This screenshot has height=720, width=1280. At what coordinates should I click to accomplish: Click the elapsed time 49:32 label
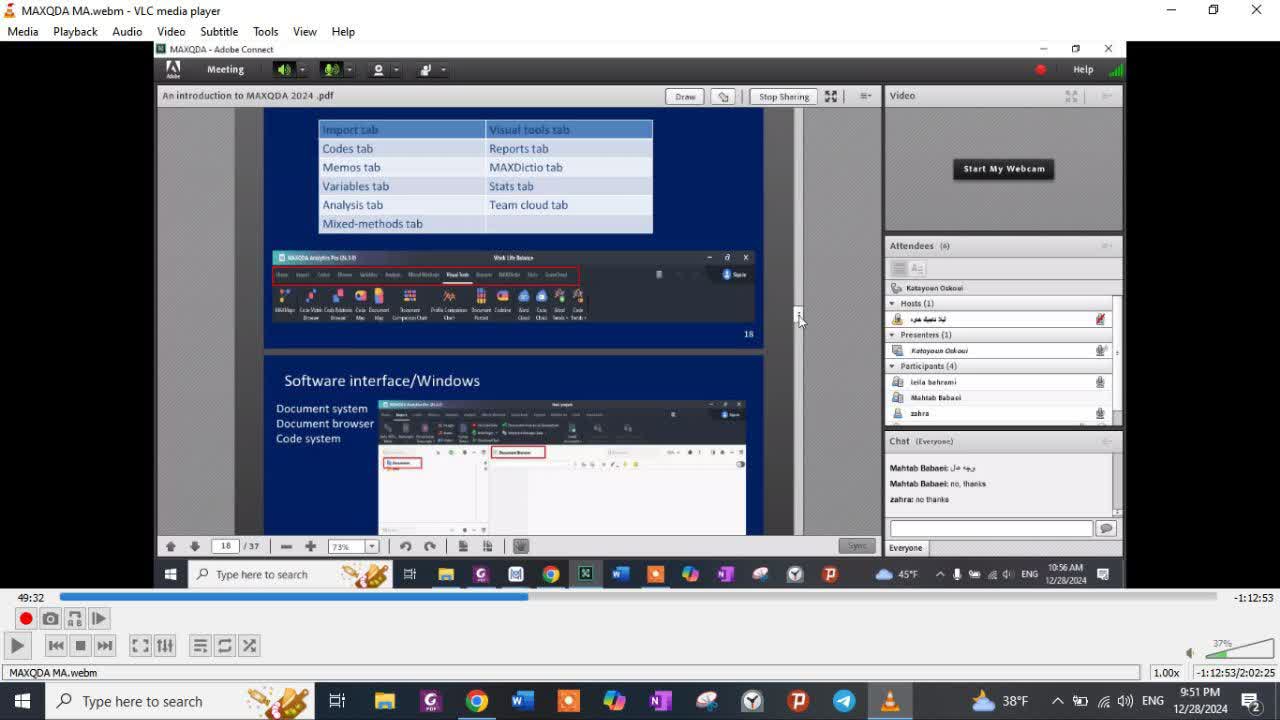tap(31, 598)
